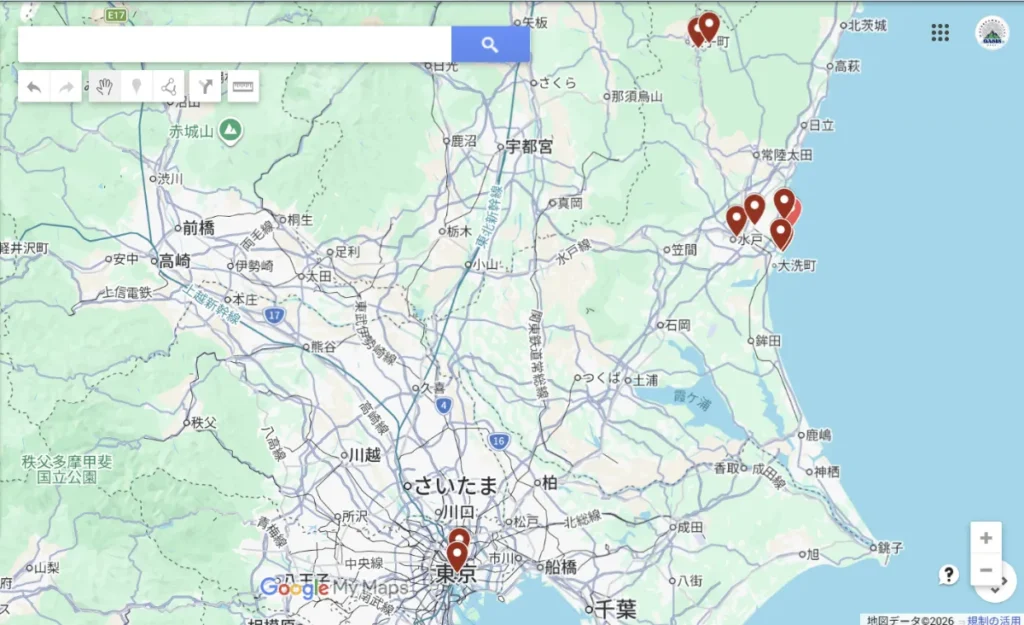Image resolution: width=1024 pixels, height=625 pixels.
Task: Click the undo arrow
Action: 32,86
